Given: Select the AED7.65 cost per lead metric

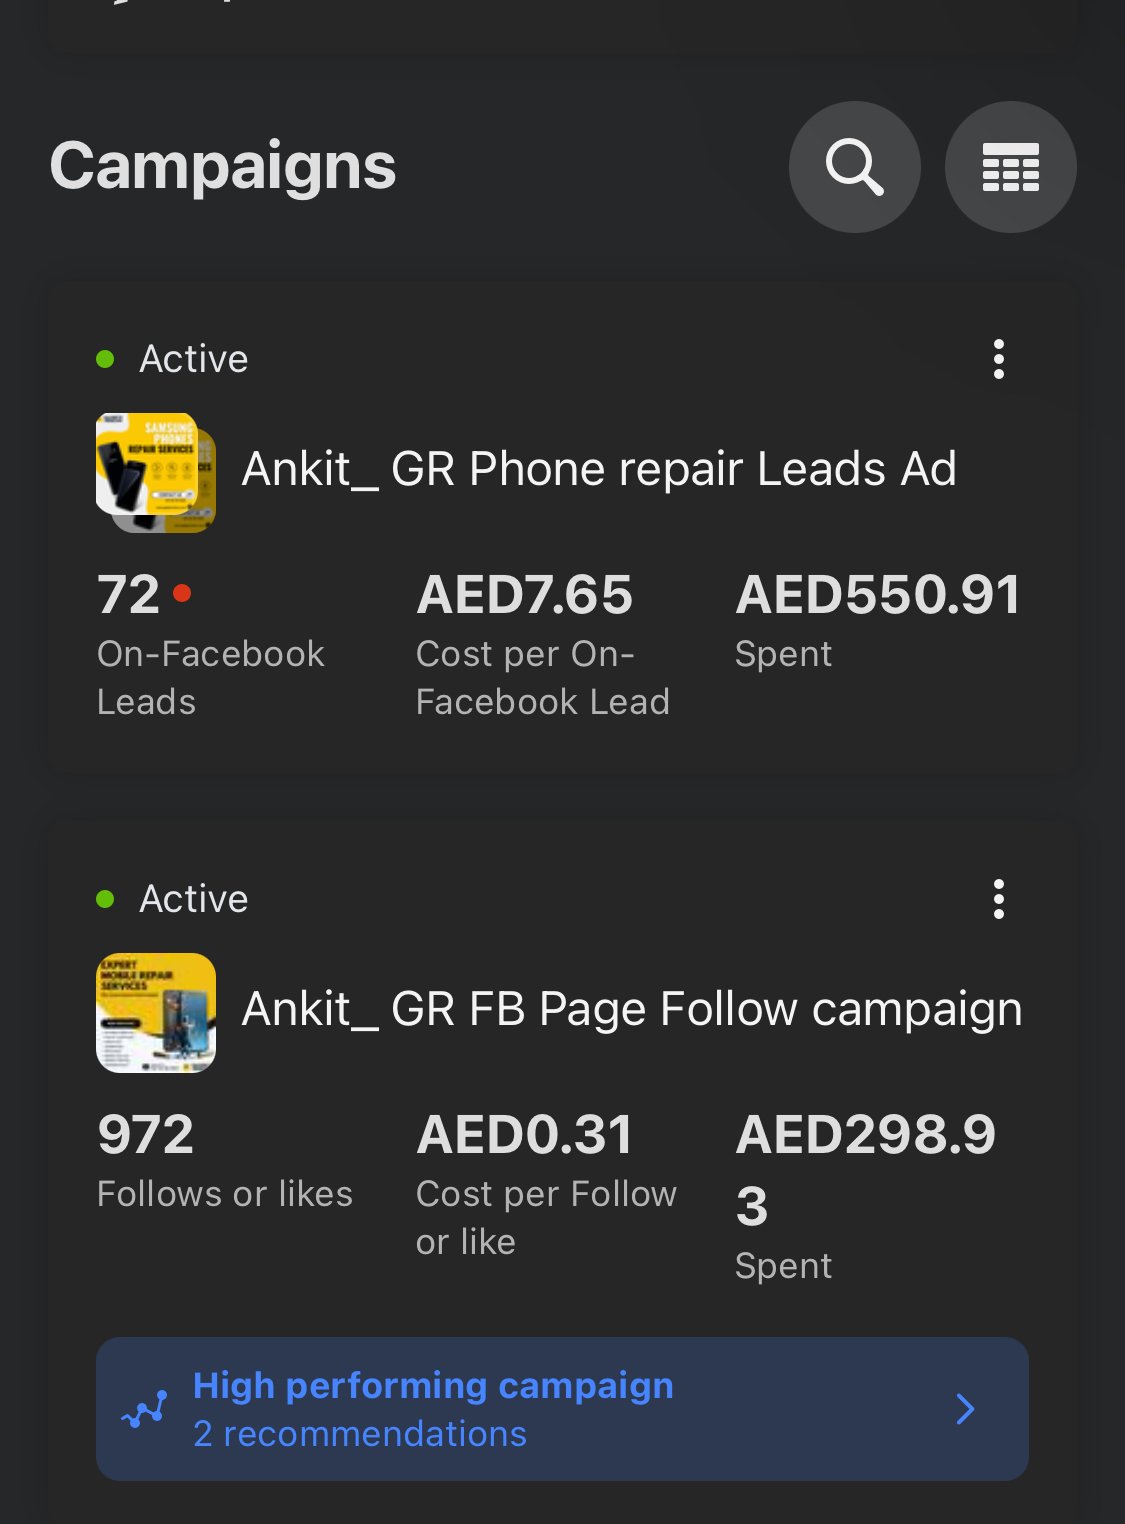Looking at the screenshot, I should [525, 595].
